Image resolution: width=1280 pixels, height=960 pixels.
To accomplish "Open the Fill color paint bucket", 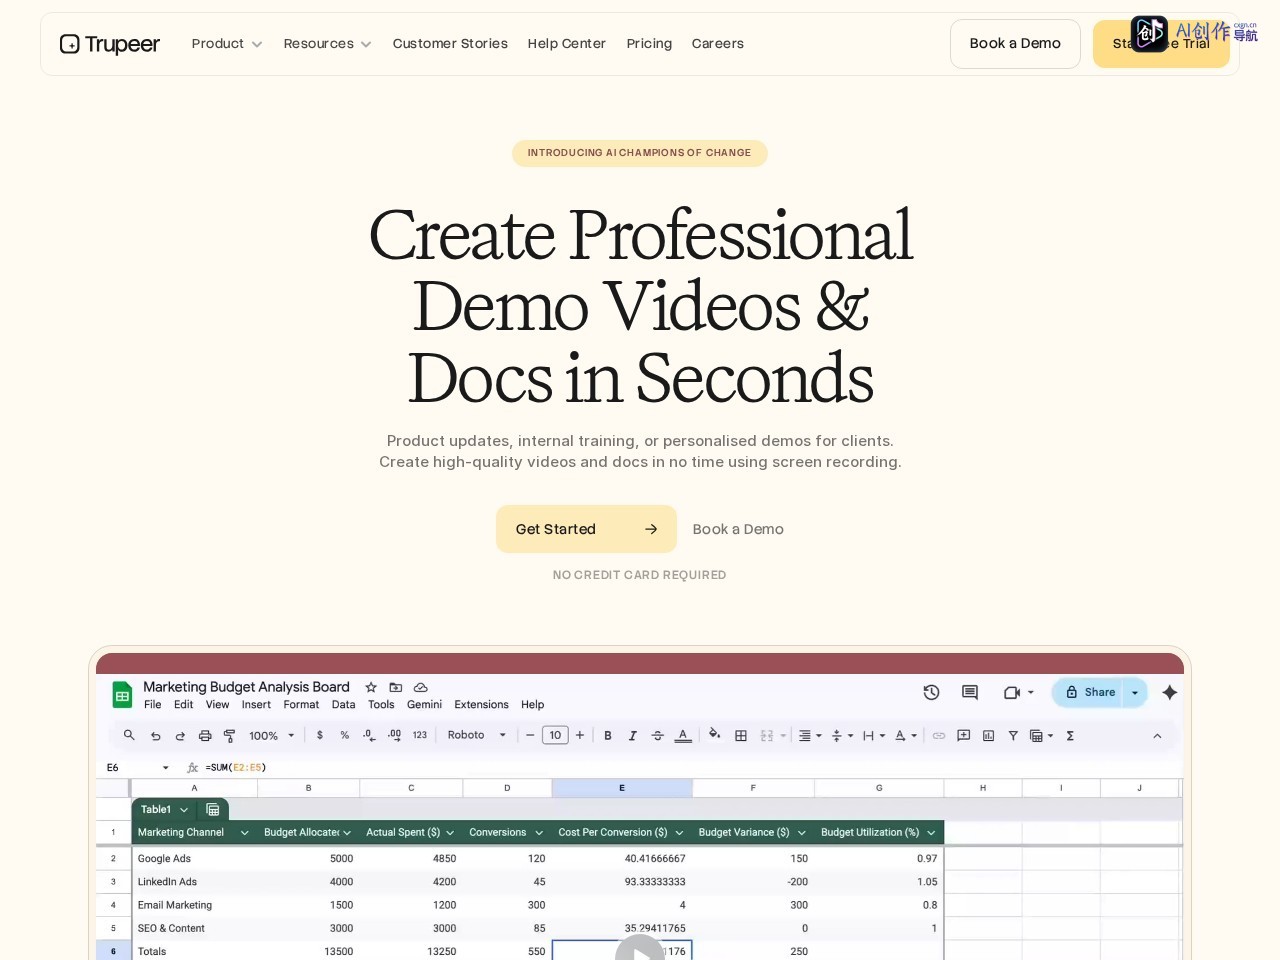I will (715, 735).
